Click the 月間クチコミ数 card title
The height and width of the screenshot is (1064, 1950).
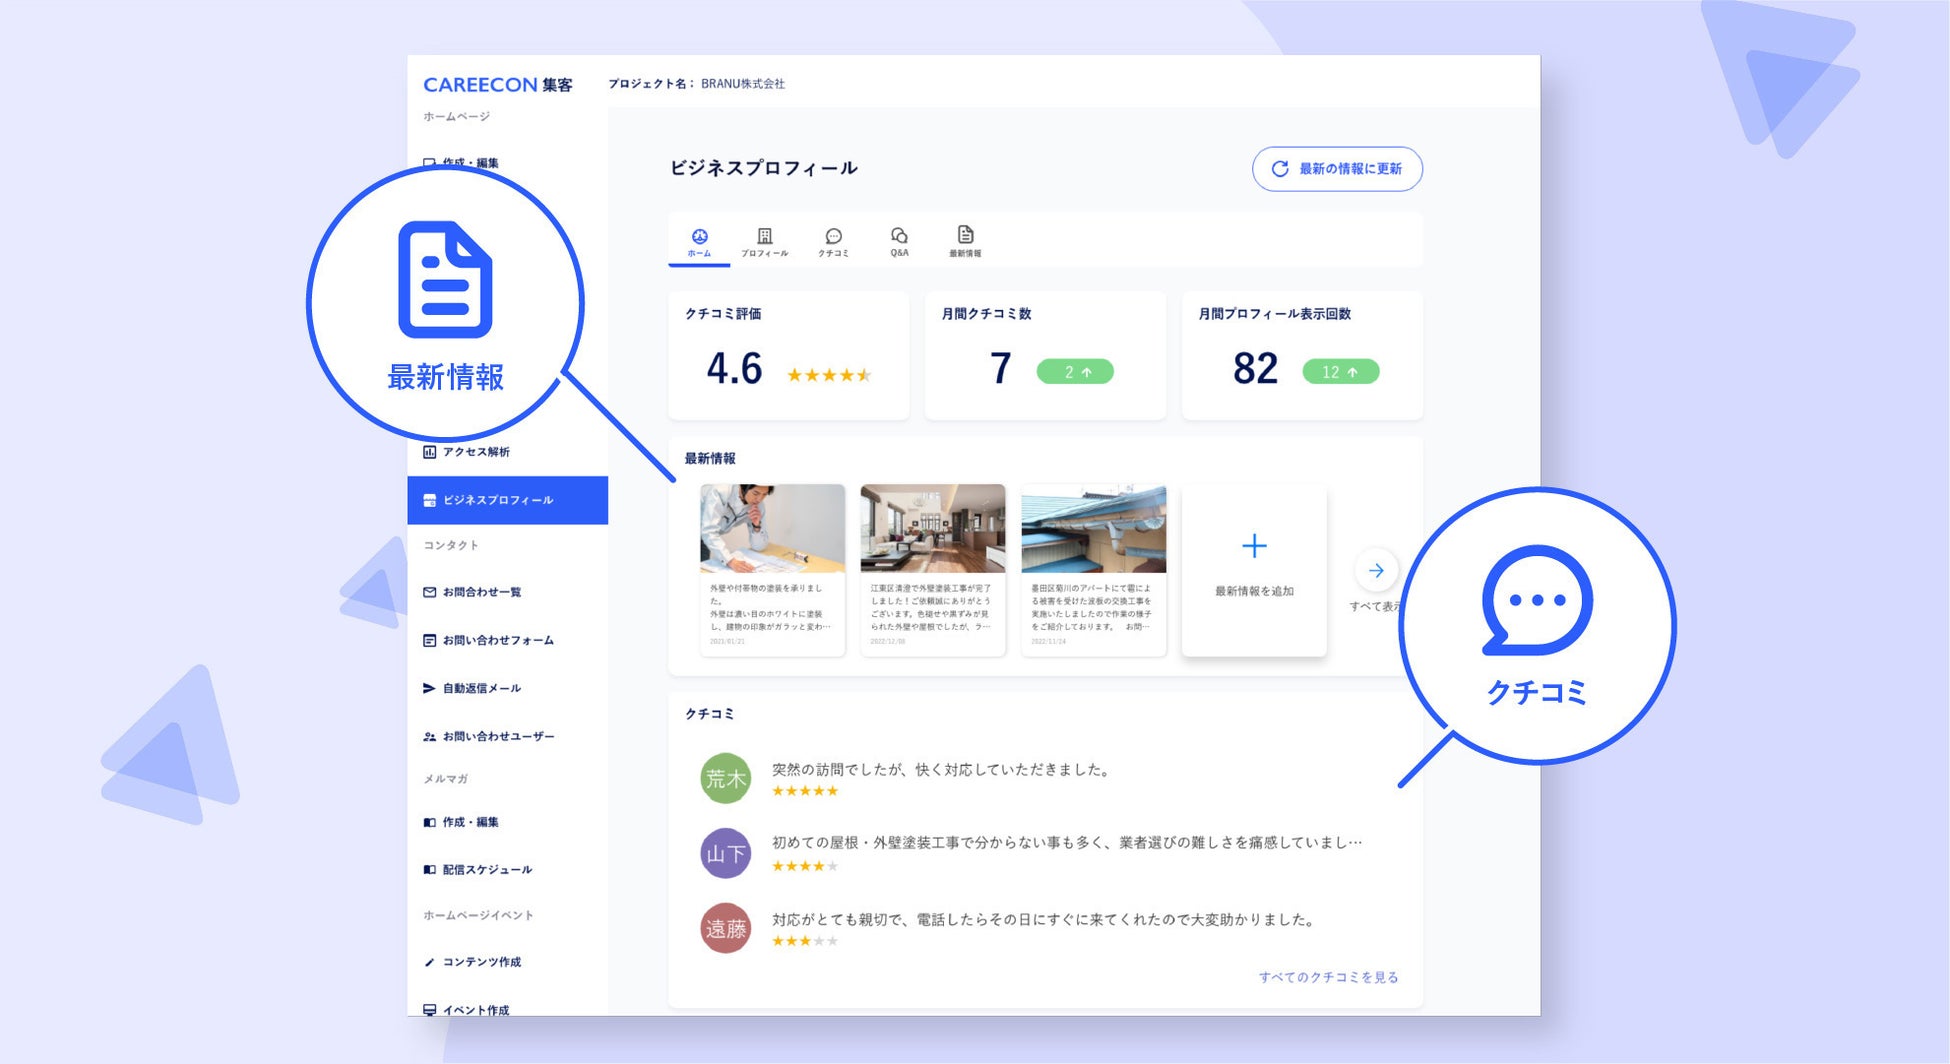click(x=986, y=314)
